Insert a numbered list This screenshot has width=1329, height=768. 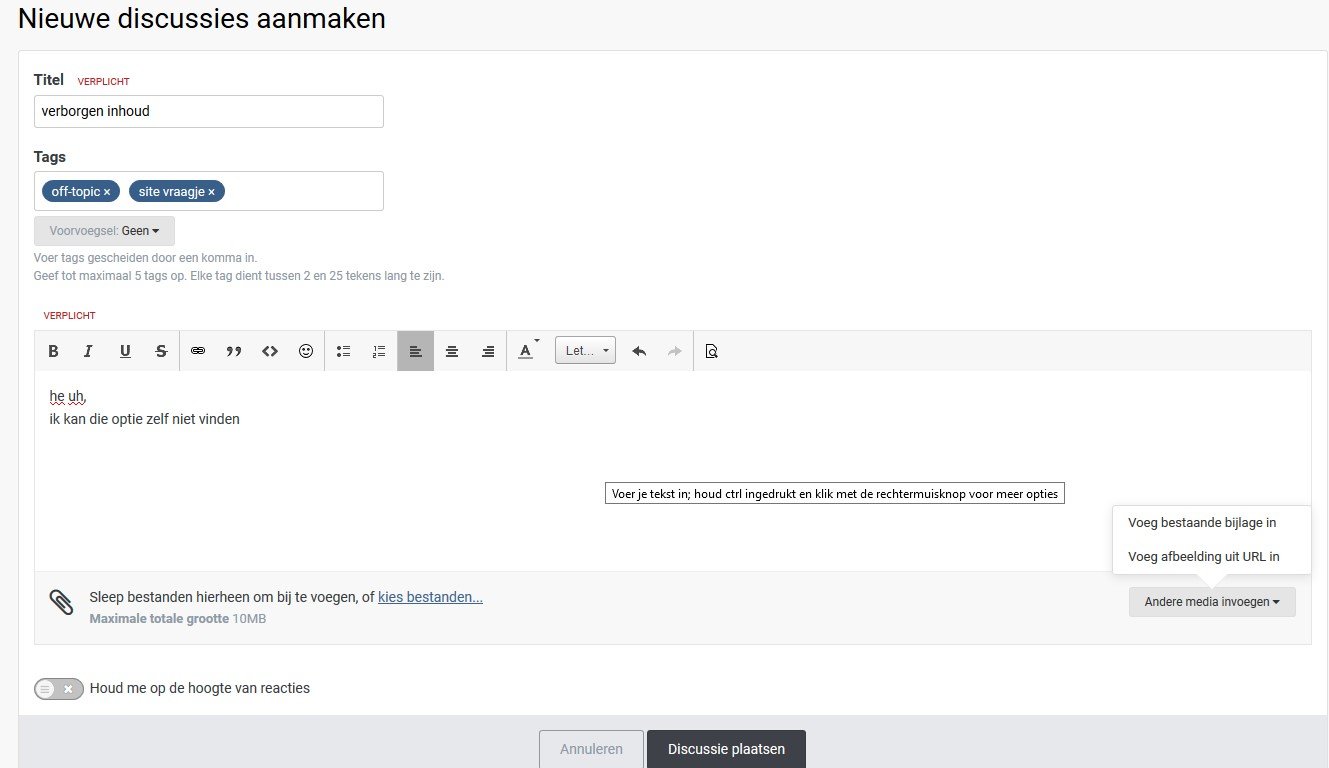379,351
